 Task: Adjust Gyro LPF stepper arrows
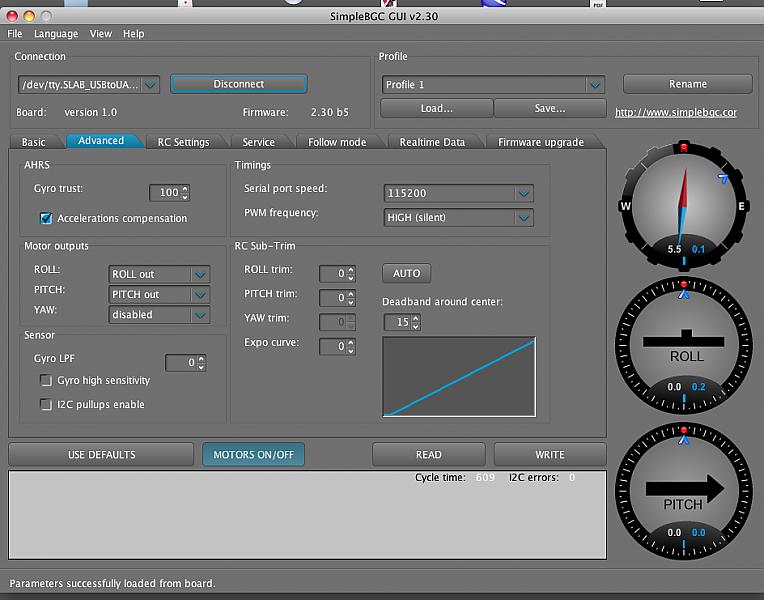click(201, 363)
